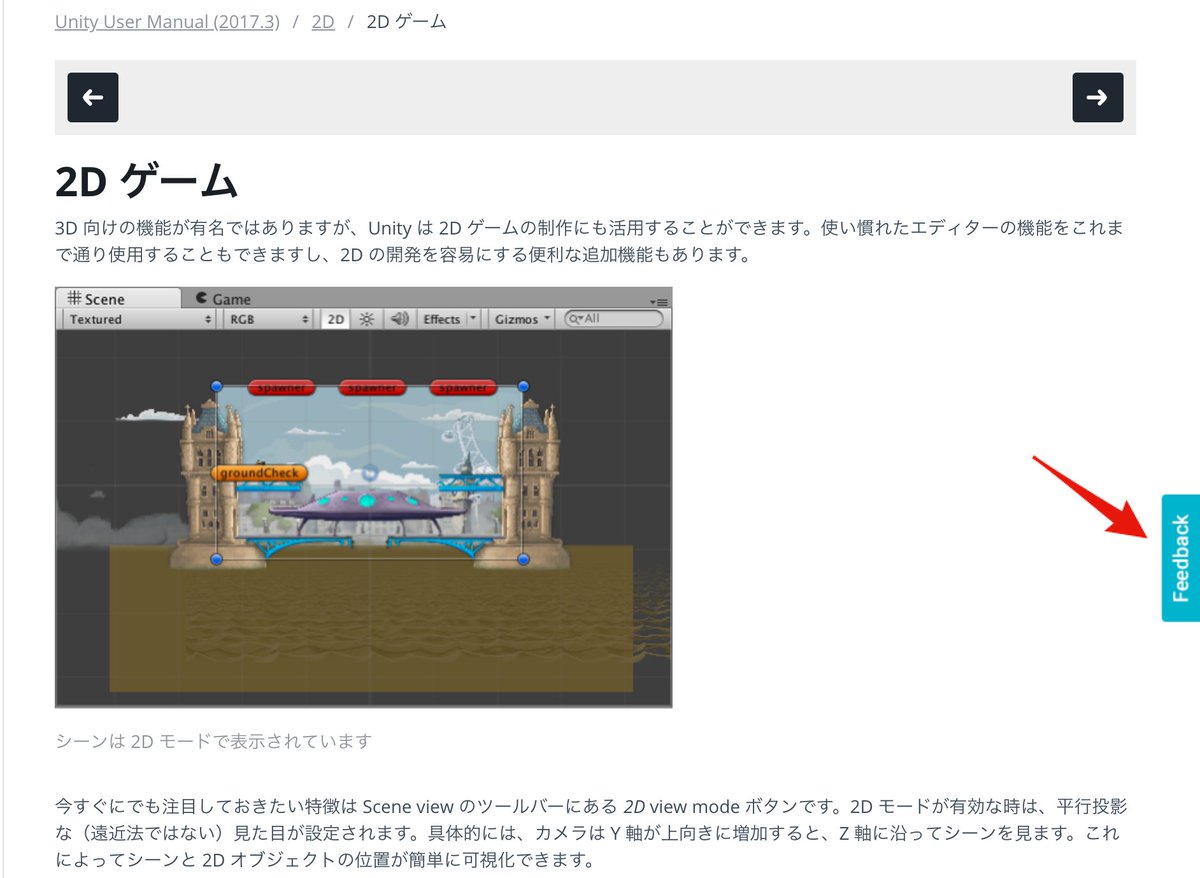Click the caption シーンは 2D モードで表示されています
1200x878 pixels.
click(x=213, y=741)
